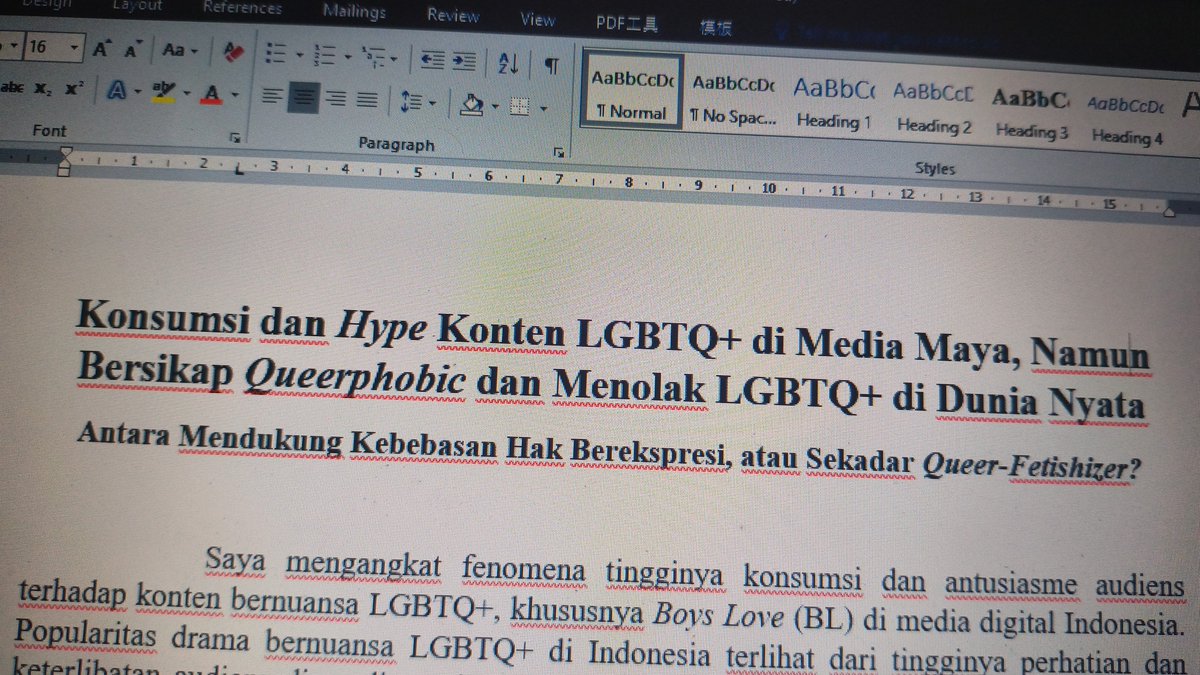The height and width of the screenshot is (675, 1200).
Task: Expand numbering library dropdown arrow
Action: tap(346, 57)
